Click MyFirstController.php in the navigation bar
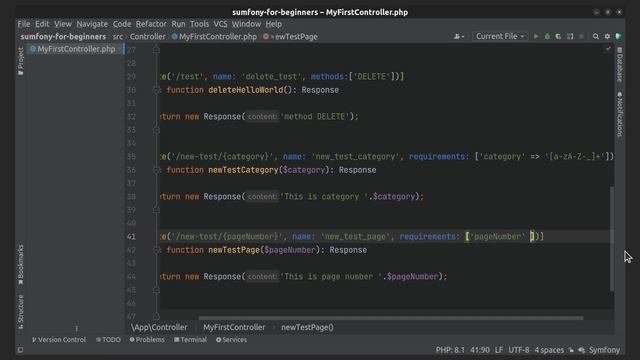 (x=214, y=36)
